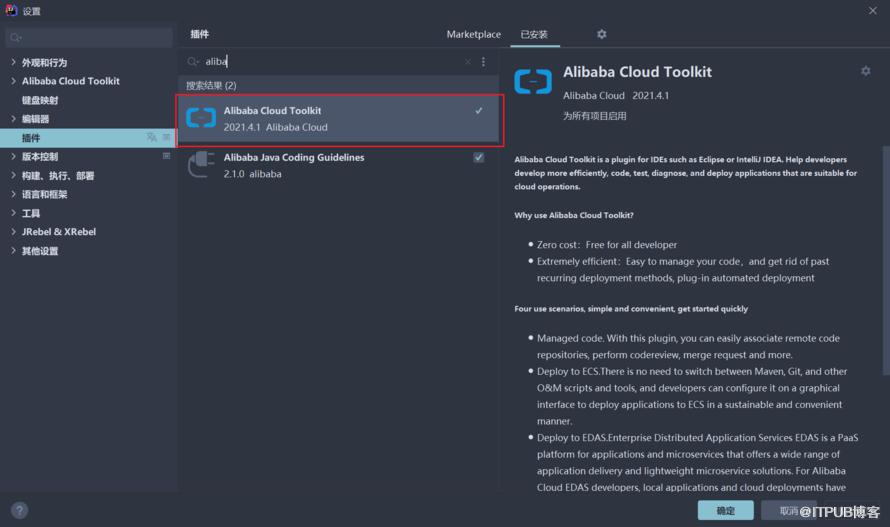Image resolution: width=890 pixels, height=527 pixels.
Task: Expand the 编辑器 settings node
Action: [x=13, y=118]
